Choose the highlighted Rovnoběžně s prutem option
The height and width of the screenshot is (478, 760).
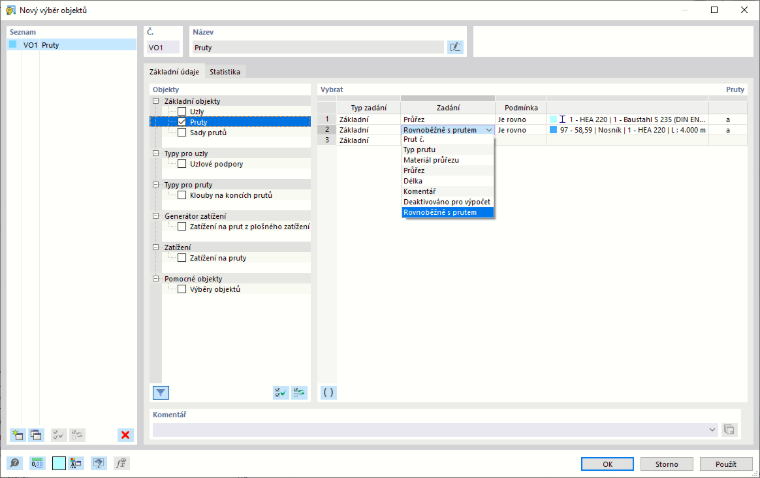tap(448, 212)
